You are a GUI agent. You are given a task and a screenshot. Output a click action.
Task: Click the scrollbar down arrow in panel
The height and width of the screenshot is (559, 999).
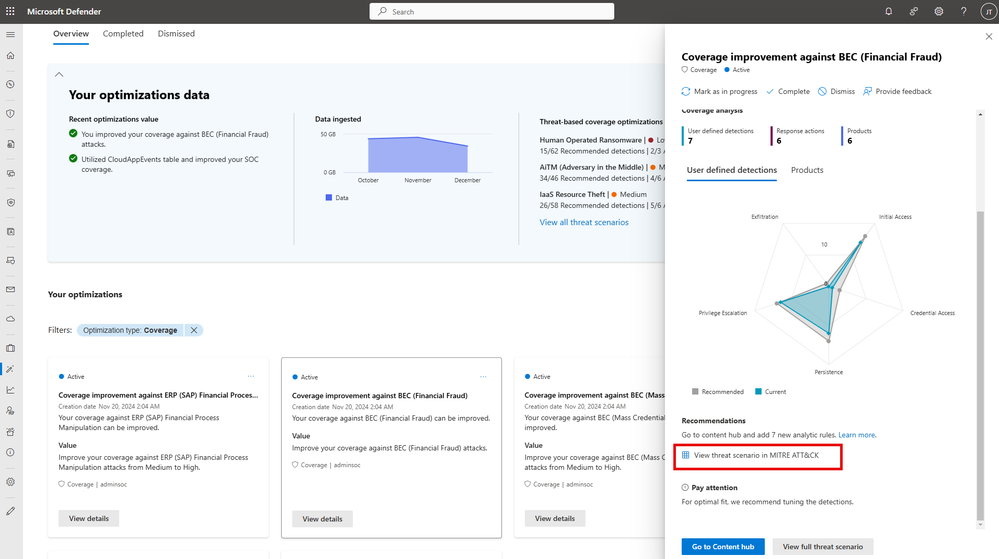coord(980,525)
